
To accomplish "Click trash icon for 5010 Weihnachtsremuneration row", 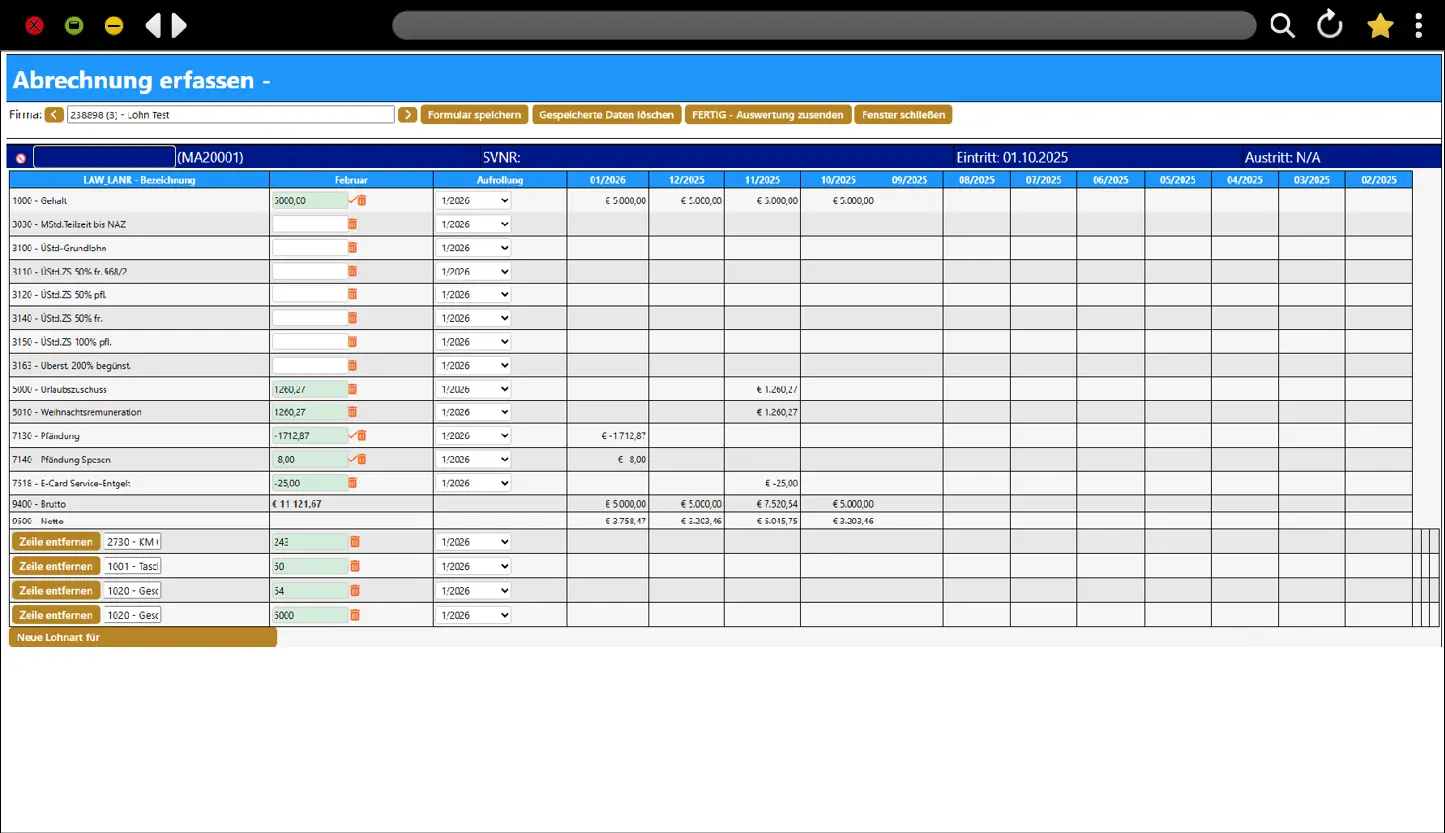I will pyautogui.click(x=352, y=412).
